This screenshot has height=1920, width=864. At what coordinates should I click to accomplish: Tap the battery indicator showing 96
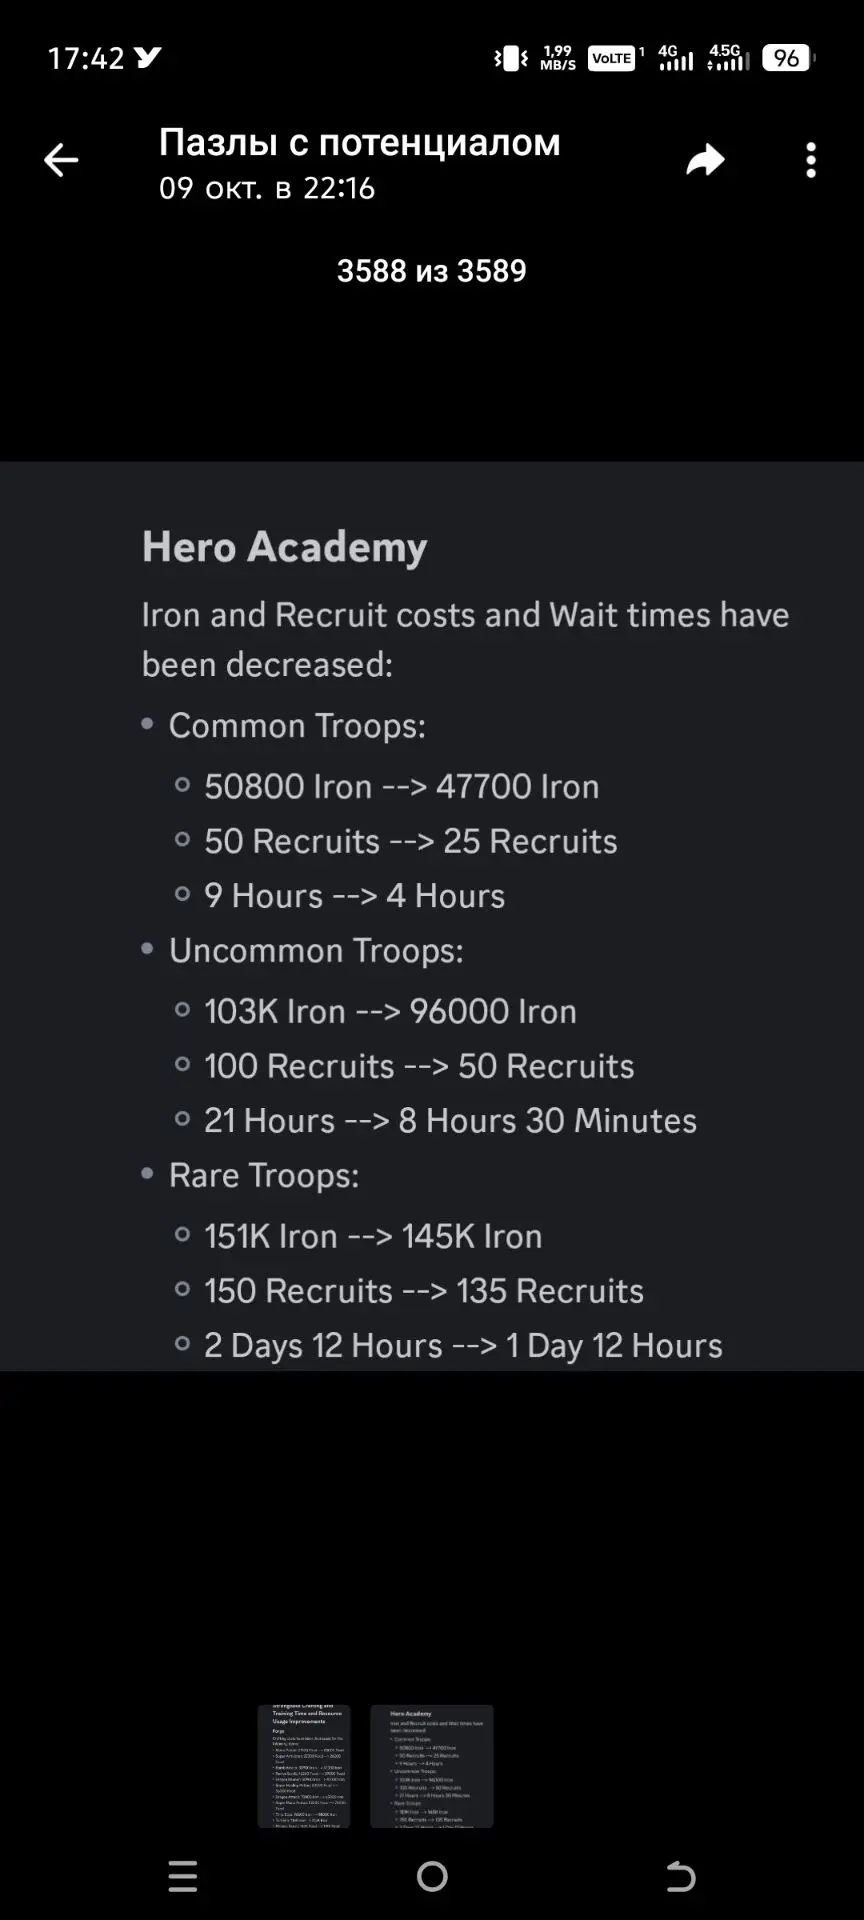tap(789, 58)
